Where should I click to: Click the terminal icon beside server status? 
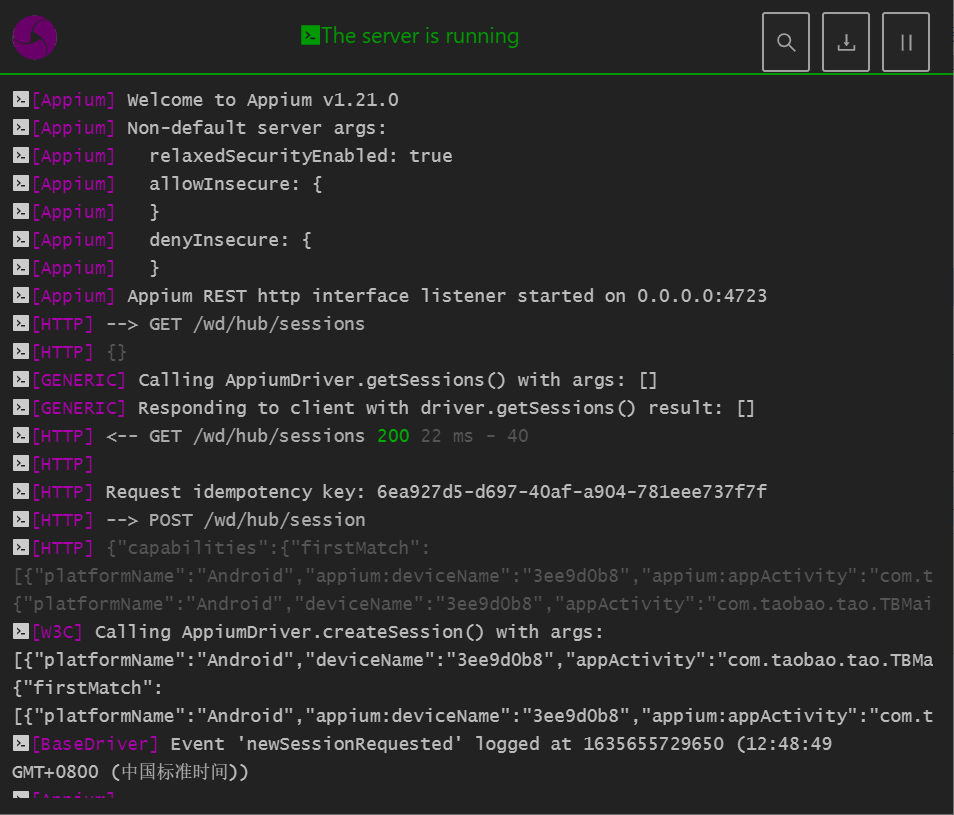(x=310, y=36)
